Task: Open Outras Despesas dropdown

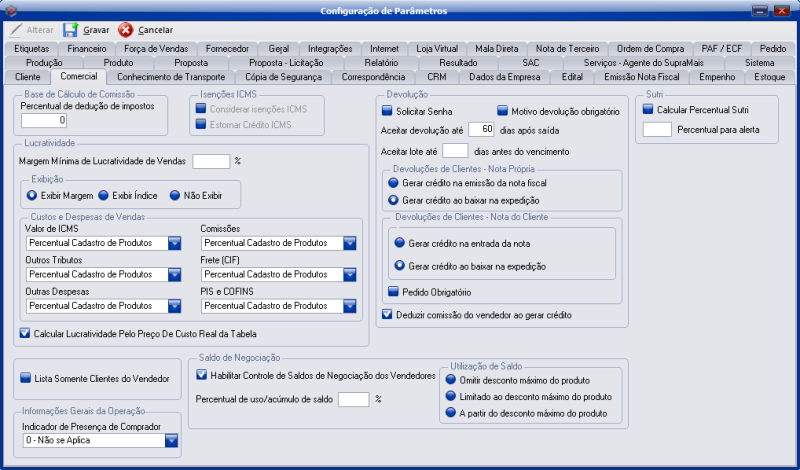Action: click(174, 306)
